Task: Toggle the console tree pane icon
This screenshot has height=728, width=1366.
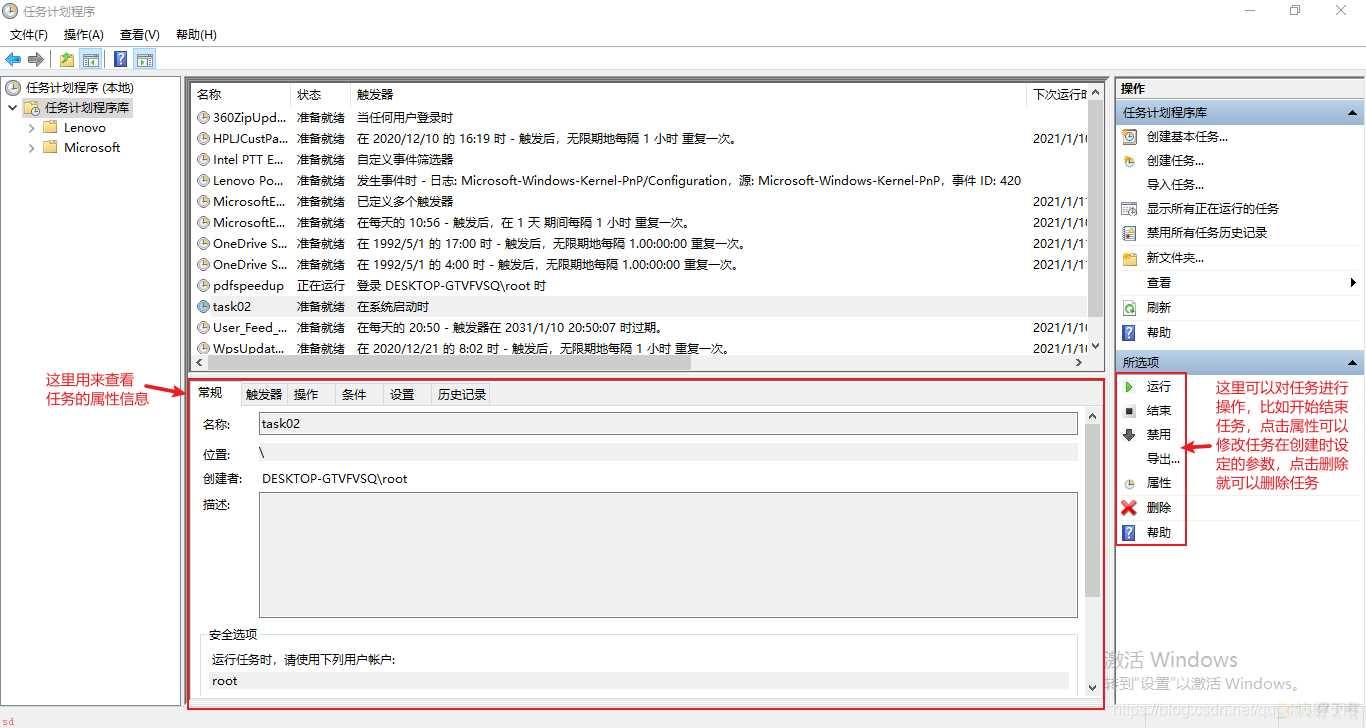Action: (x=91, y=59)
